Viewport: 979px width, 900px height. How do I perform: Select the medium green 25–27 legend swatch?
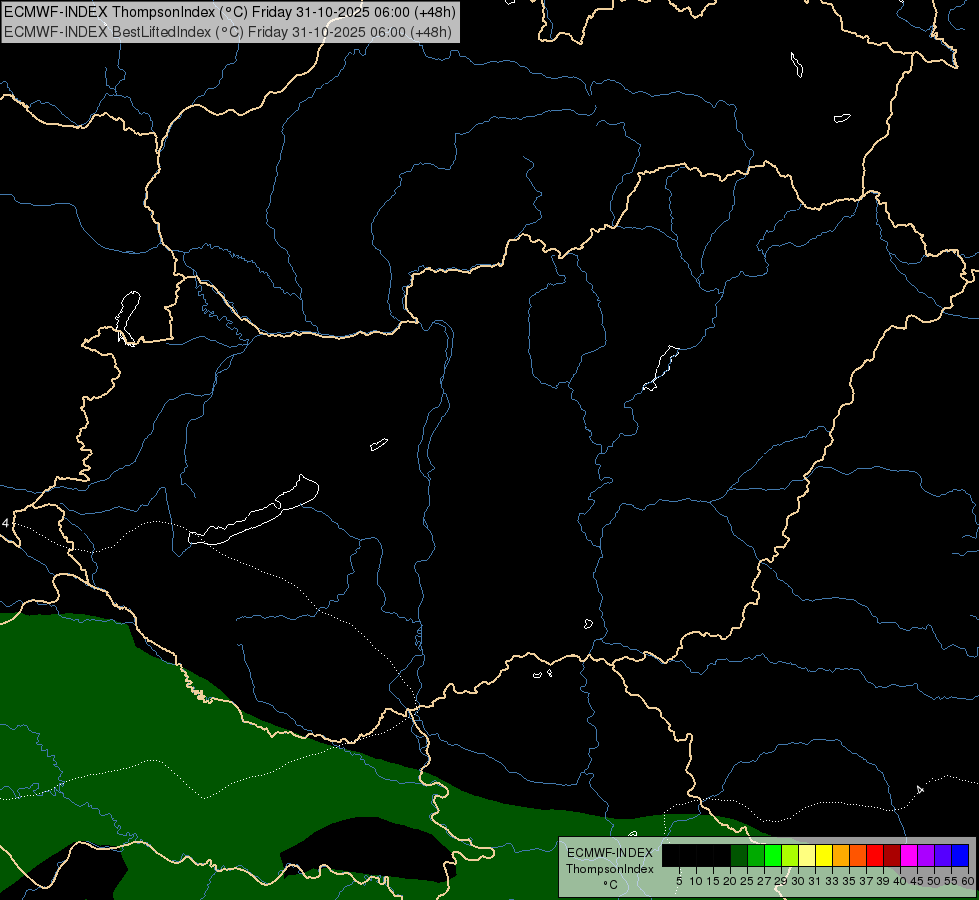coord(756,855)
